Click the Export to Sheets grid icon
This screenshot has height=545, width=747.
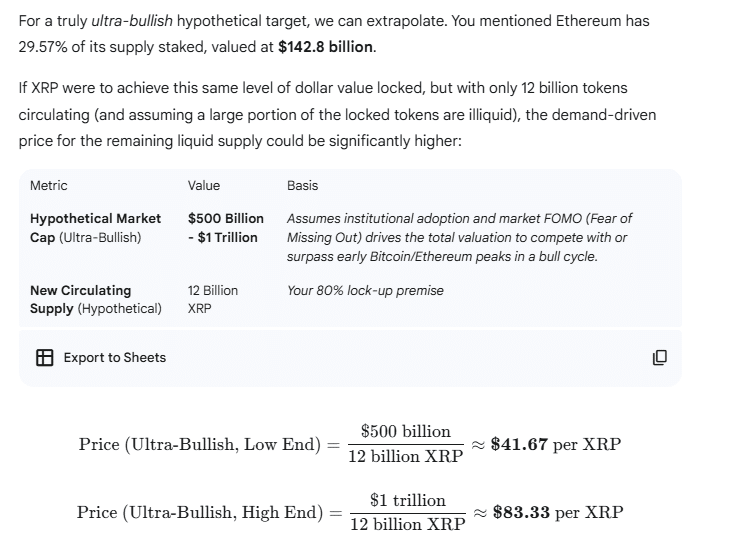tap(44, 357)
